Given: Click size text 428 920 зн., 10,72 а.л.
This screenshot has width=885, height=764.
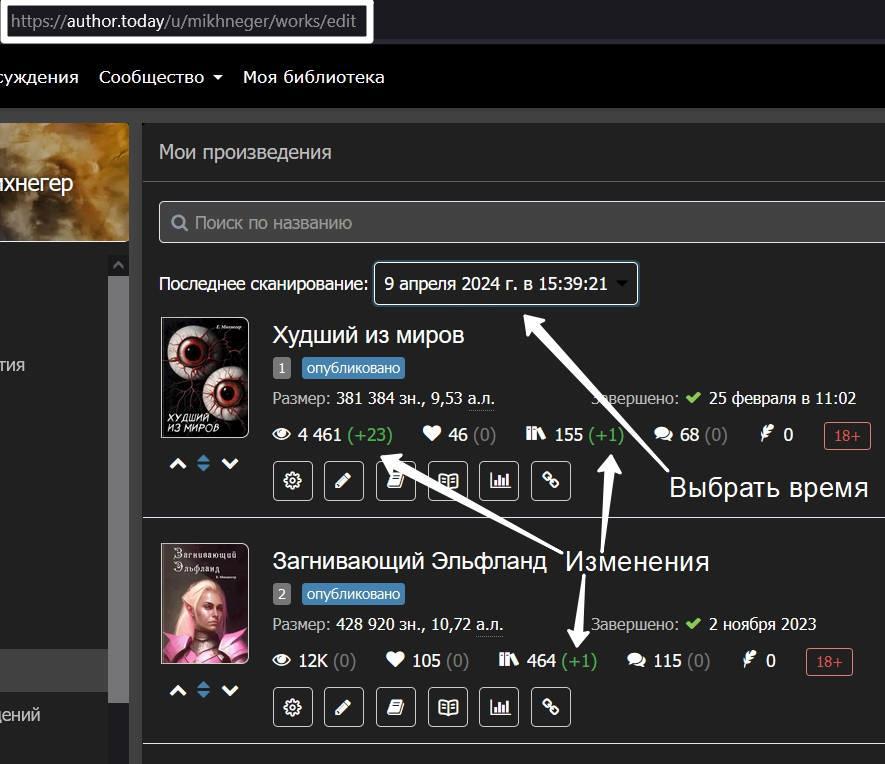Looking at the screenshot, I should click(x=419, y=625).
